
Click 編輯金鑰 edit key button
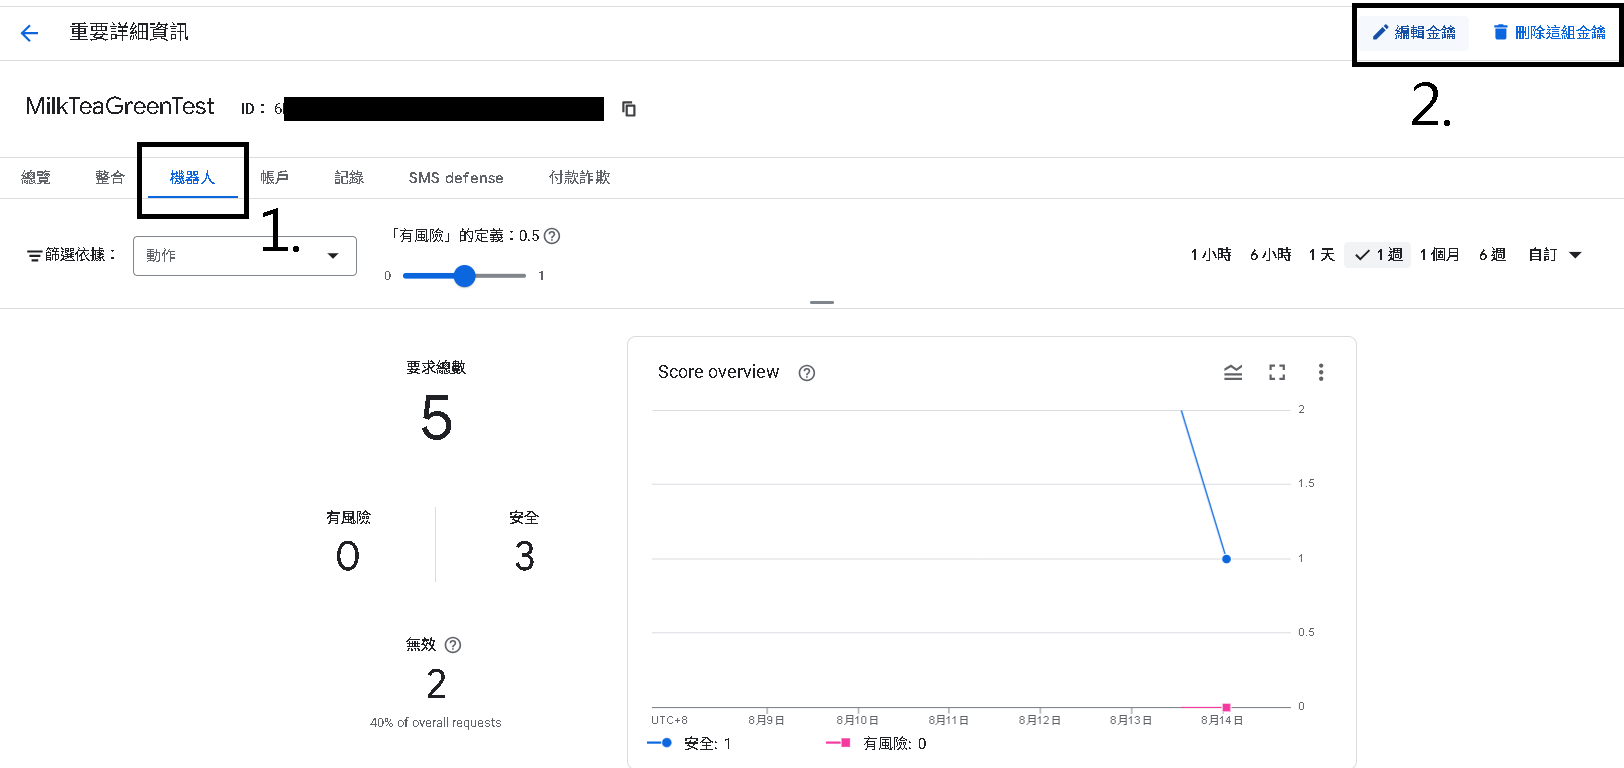click(1414, 33)
